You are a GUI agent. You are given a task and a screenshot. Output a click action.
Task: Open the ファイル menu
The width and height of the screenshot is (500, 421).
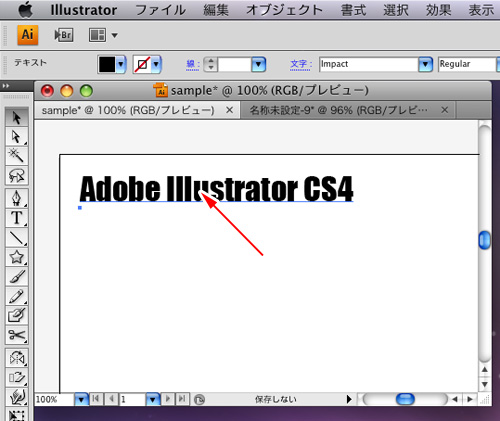tap(160, 10)
